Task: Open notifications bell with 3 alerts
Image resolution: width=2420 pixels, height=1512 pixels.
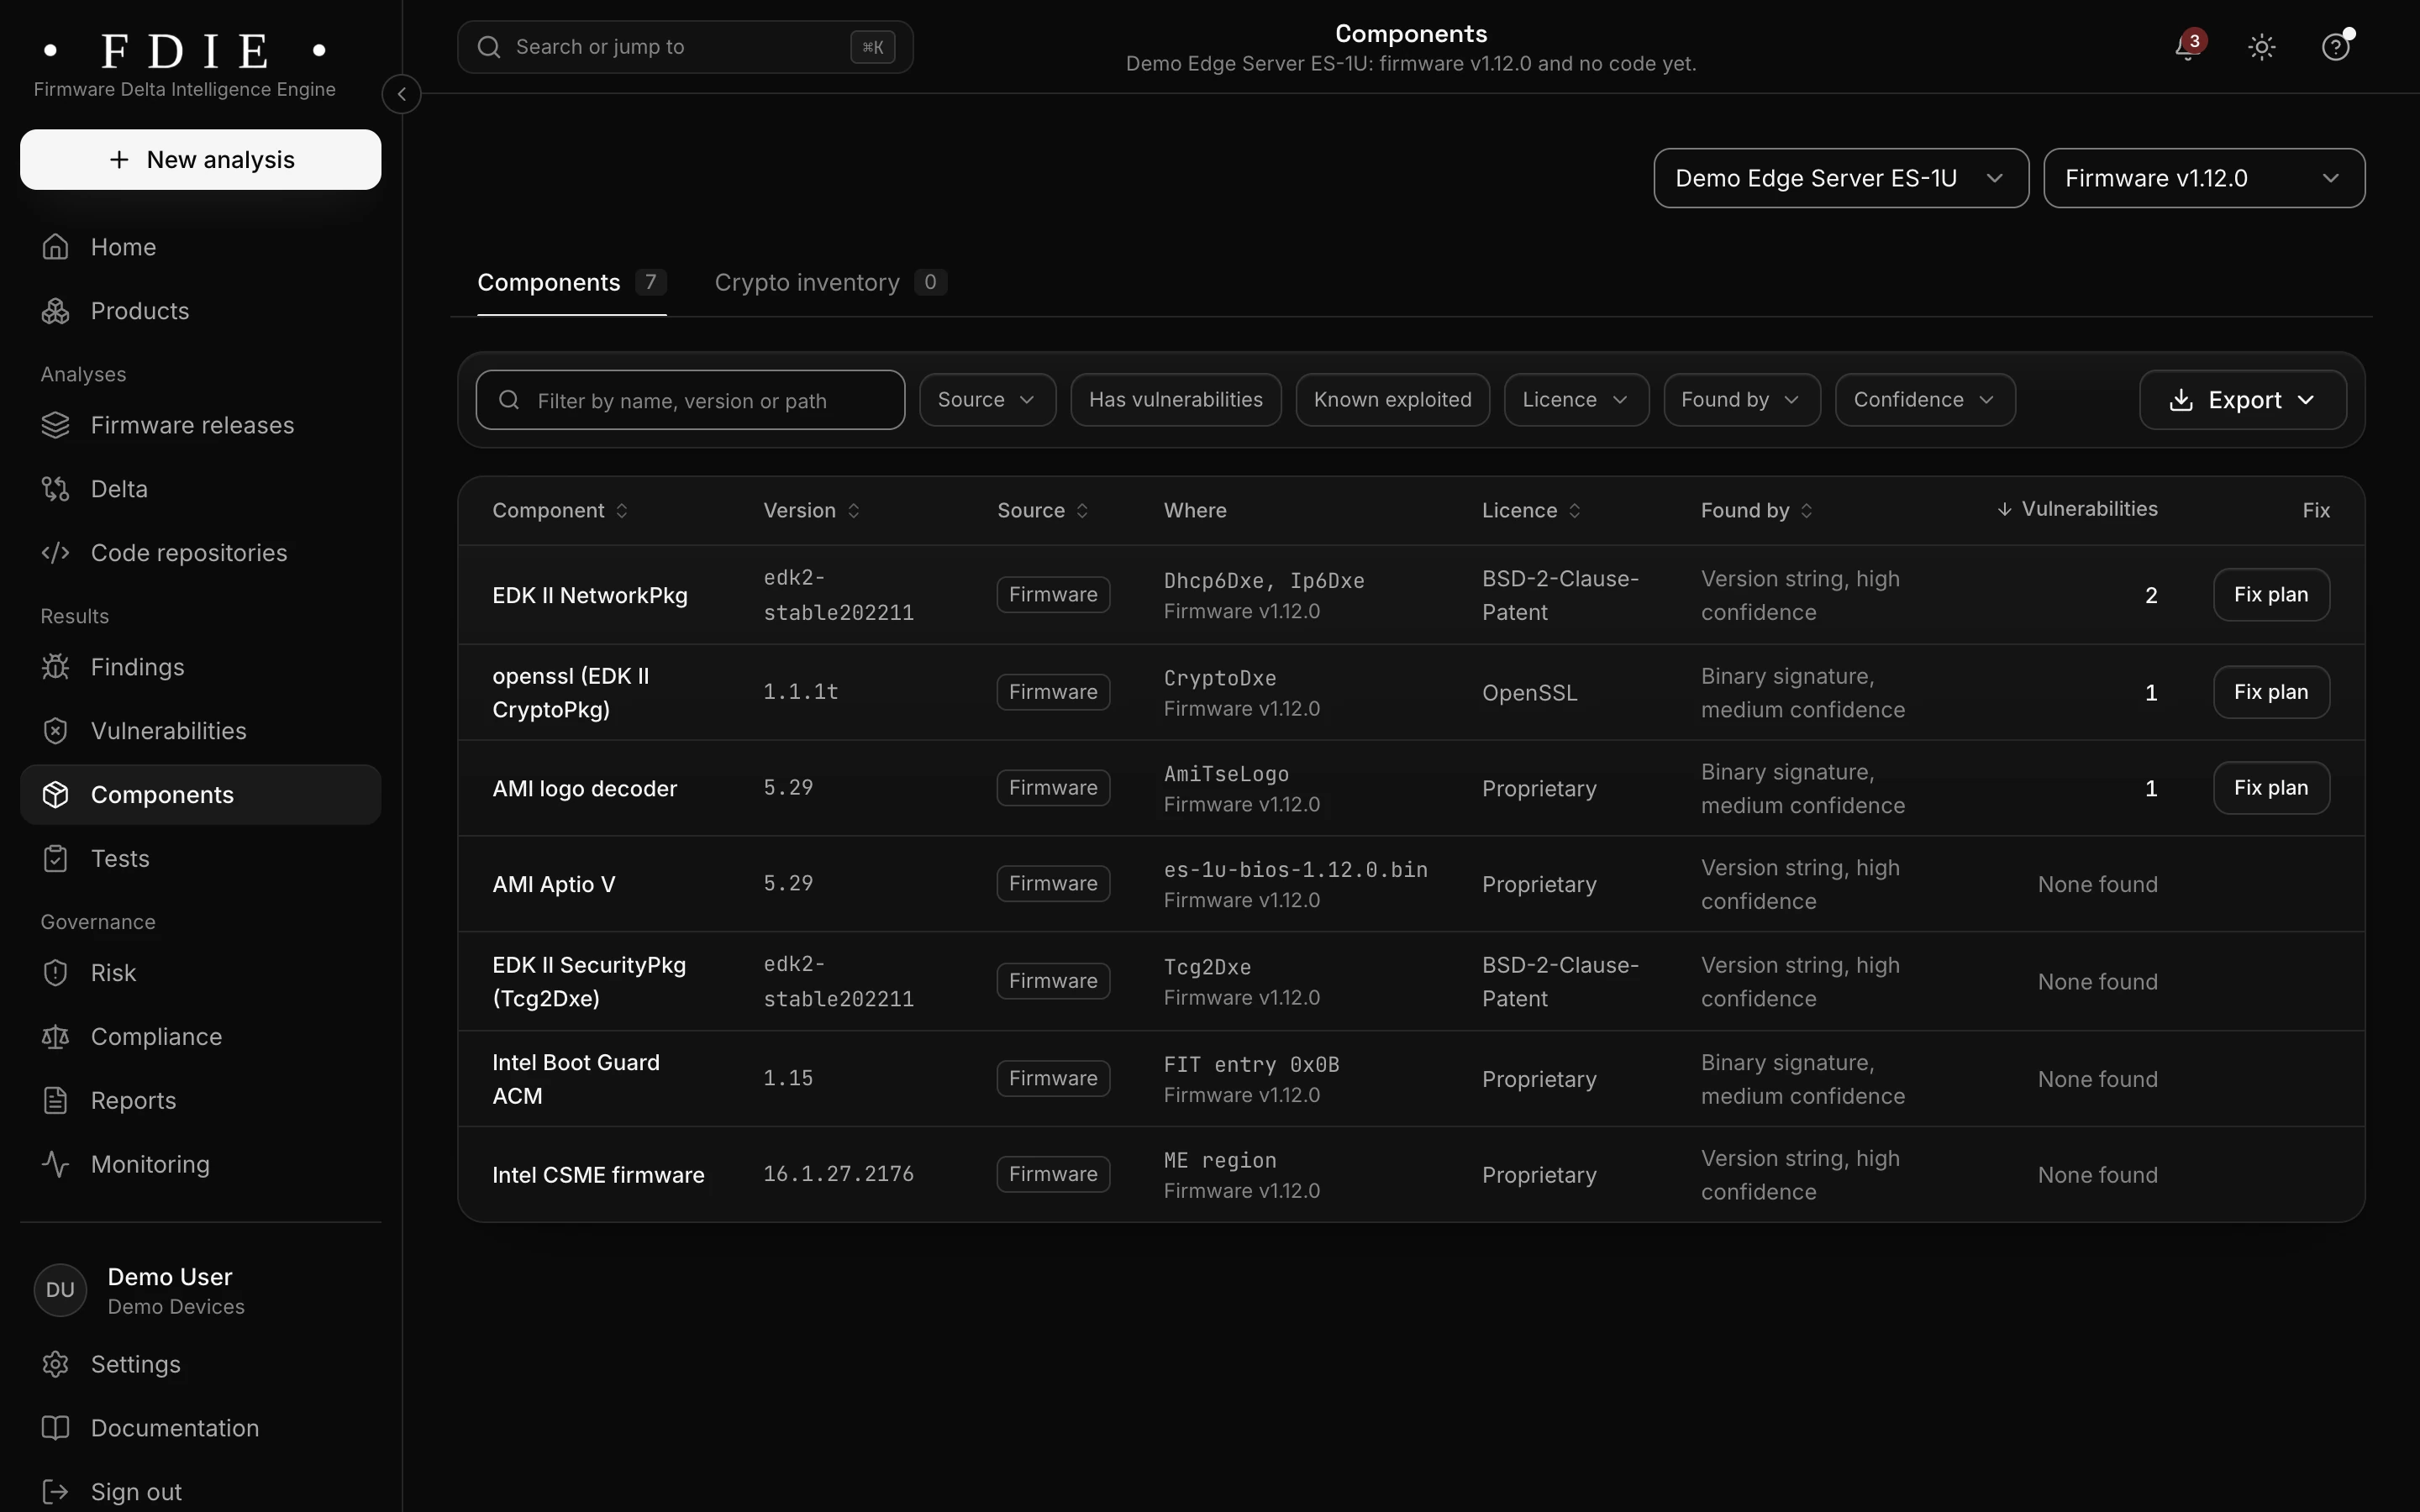Action: (2188, 47)
